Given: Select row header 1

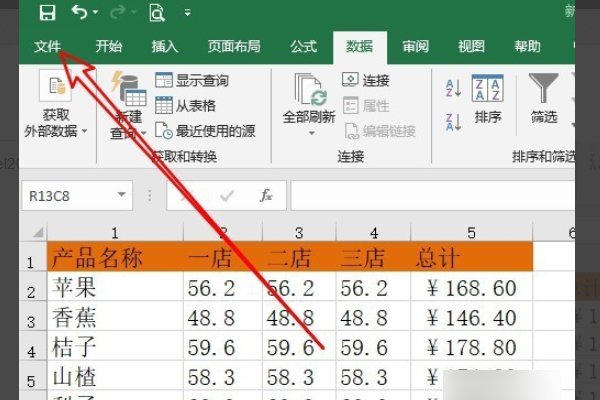Looking at the screenshot, I should click(x=33, y=256).
